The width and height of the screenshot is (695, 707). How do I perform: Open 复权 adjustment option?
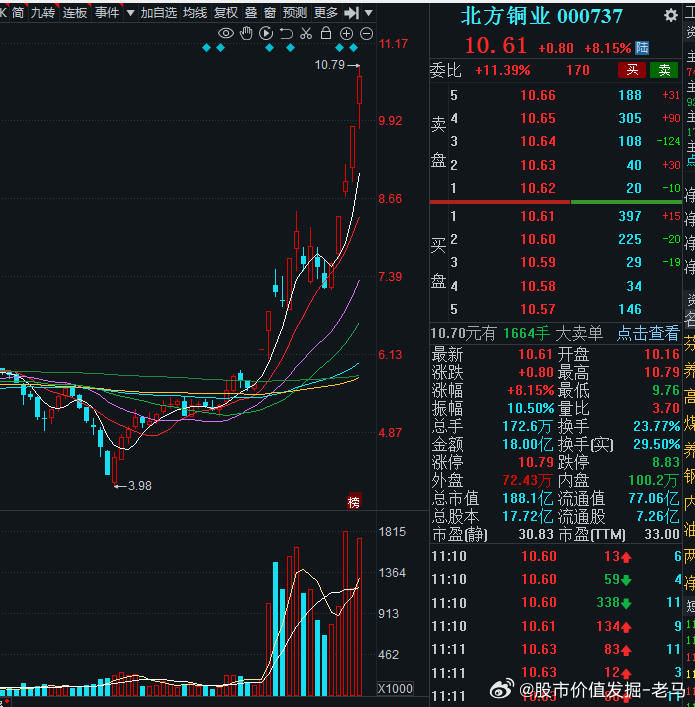pos(226,13)
